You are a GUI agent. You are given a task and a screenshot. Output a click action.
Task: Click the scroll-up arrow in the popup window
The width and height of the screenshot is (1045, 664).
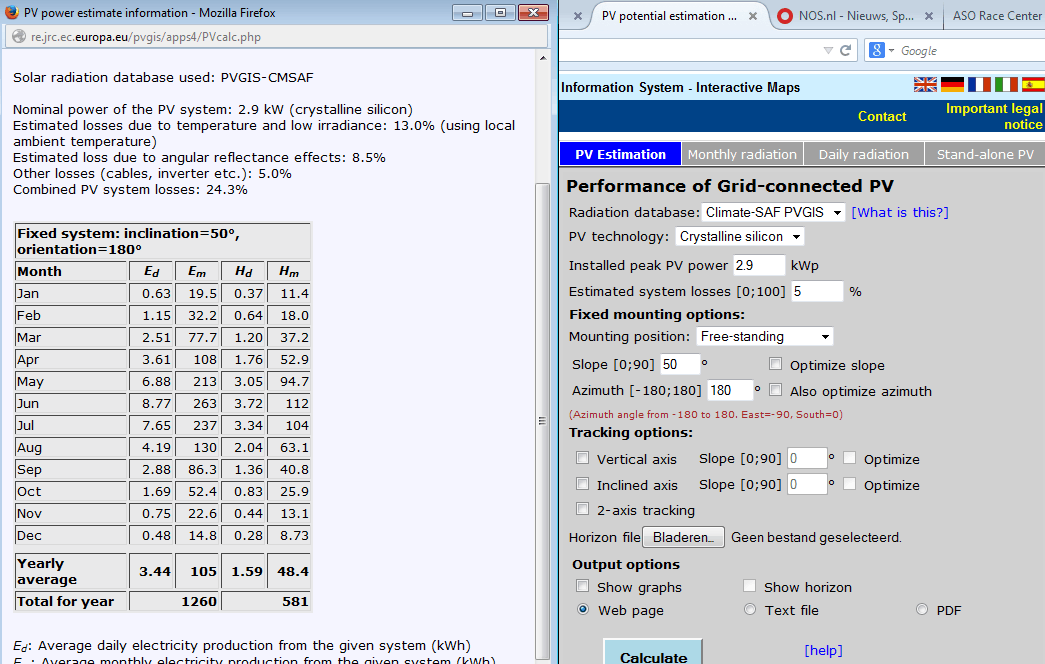[x=543, y=58]
